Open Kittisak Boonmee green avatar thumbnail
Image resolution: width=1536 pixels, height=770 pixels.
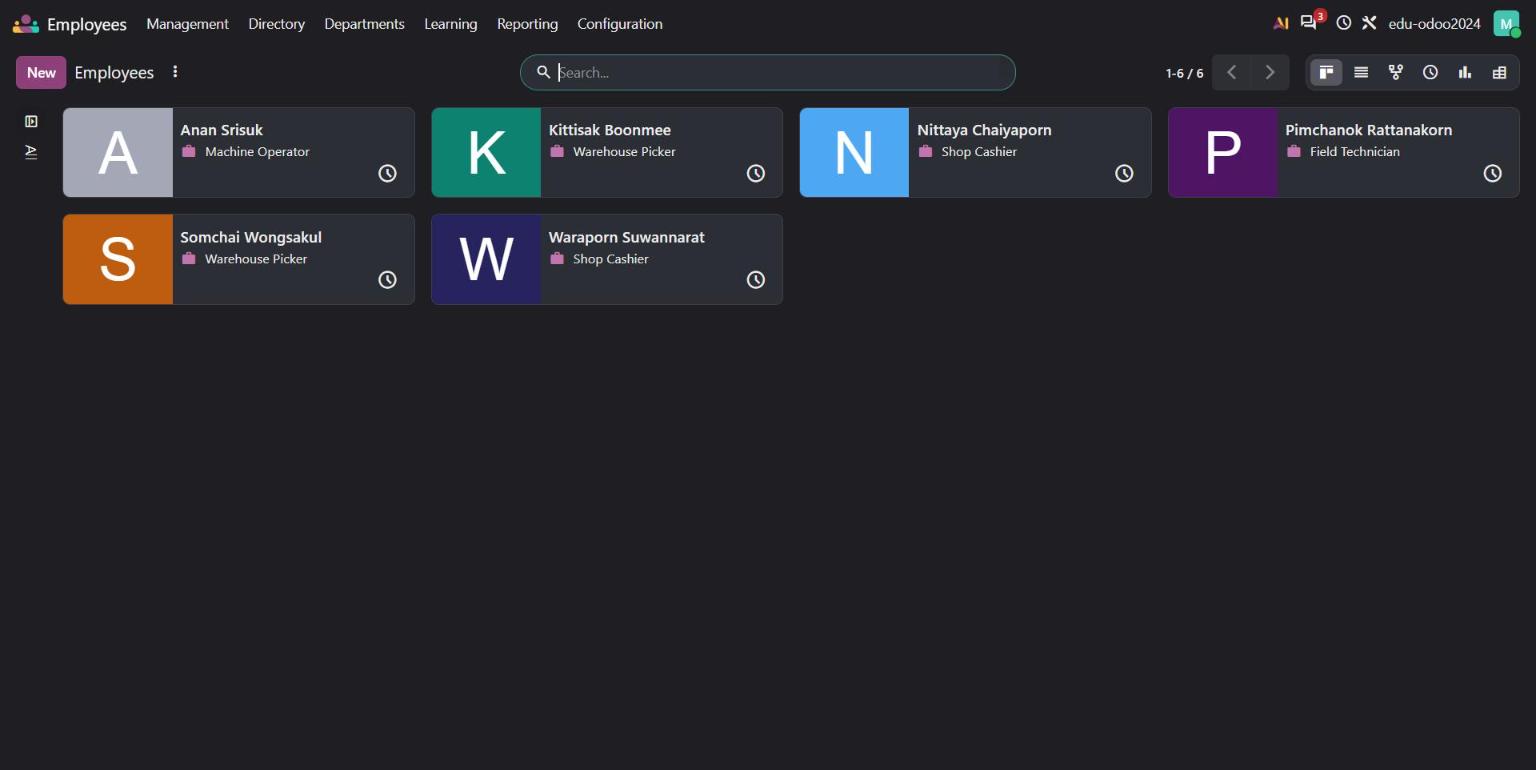pos(486,152)
